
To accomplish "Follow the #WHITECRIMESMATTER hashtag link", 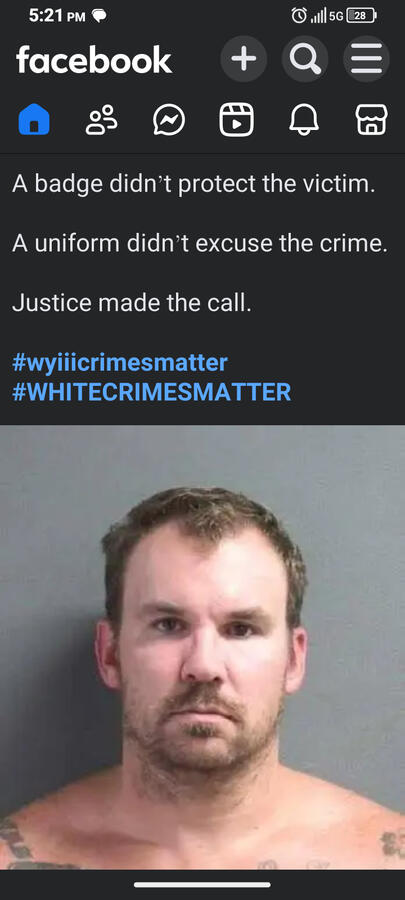I will [151, 392].
